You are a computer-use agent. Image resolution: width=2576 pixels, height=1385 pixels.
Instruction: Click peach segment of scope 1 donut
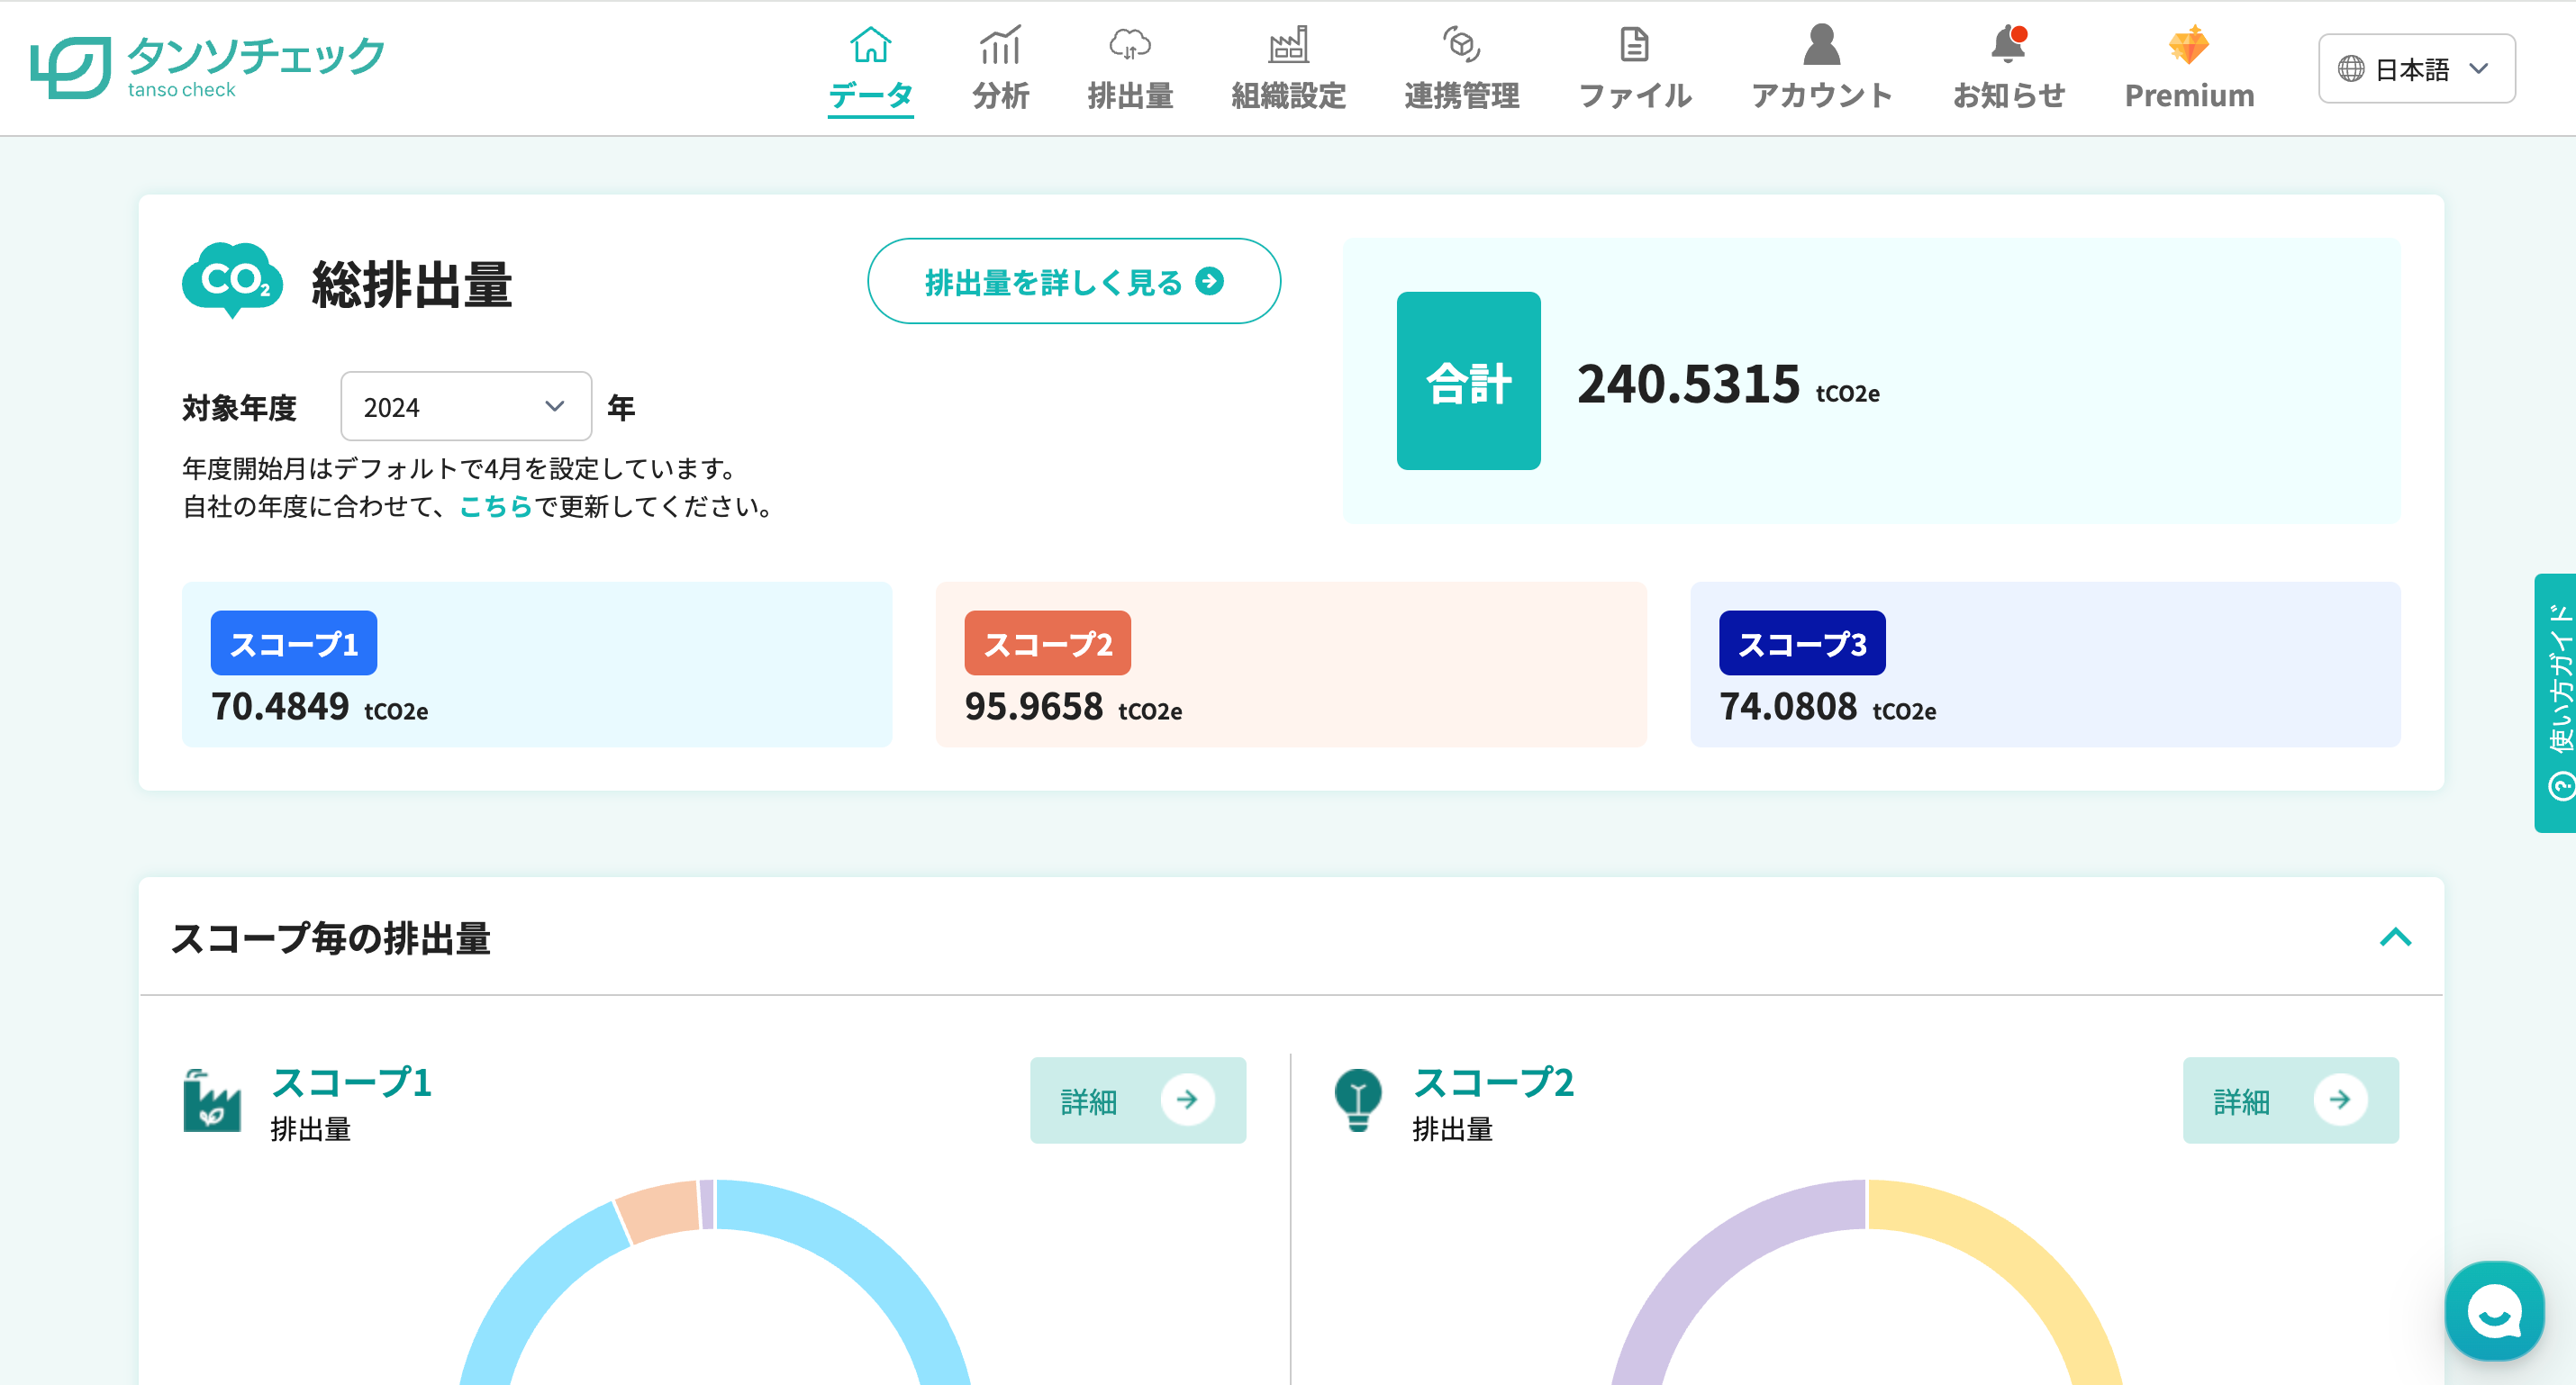coord(659,1211)
